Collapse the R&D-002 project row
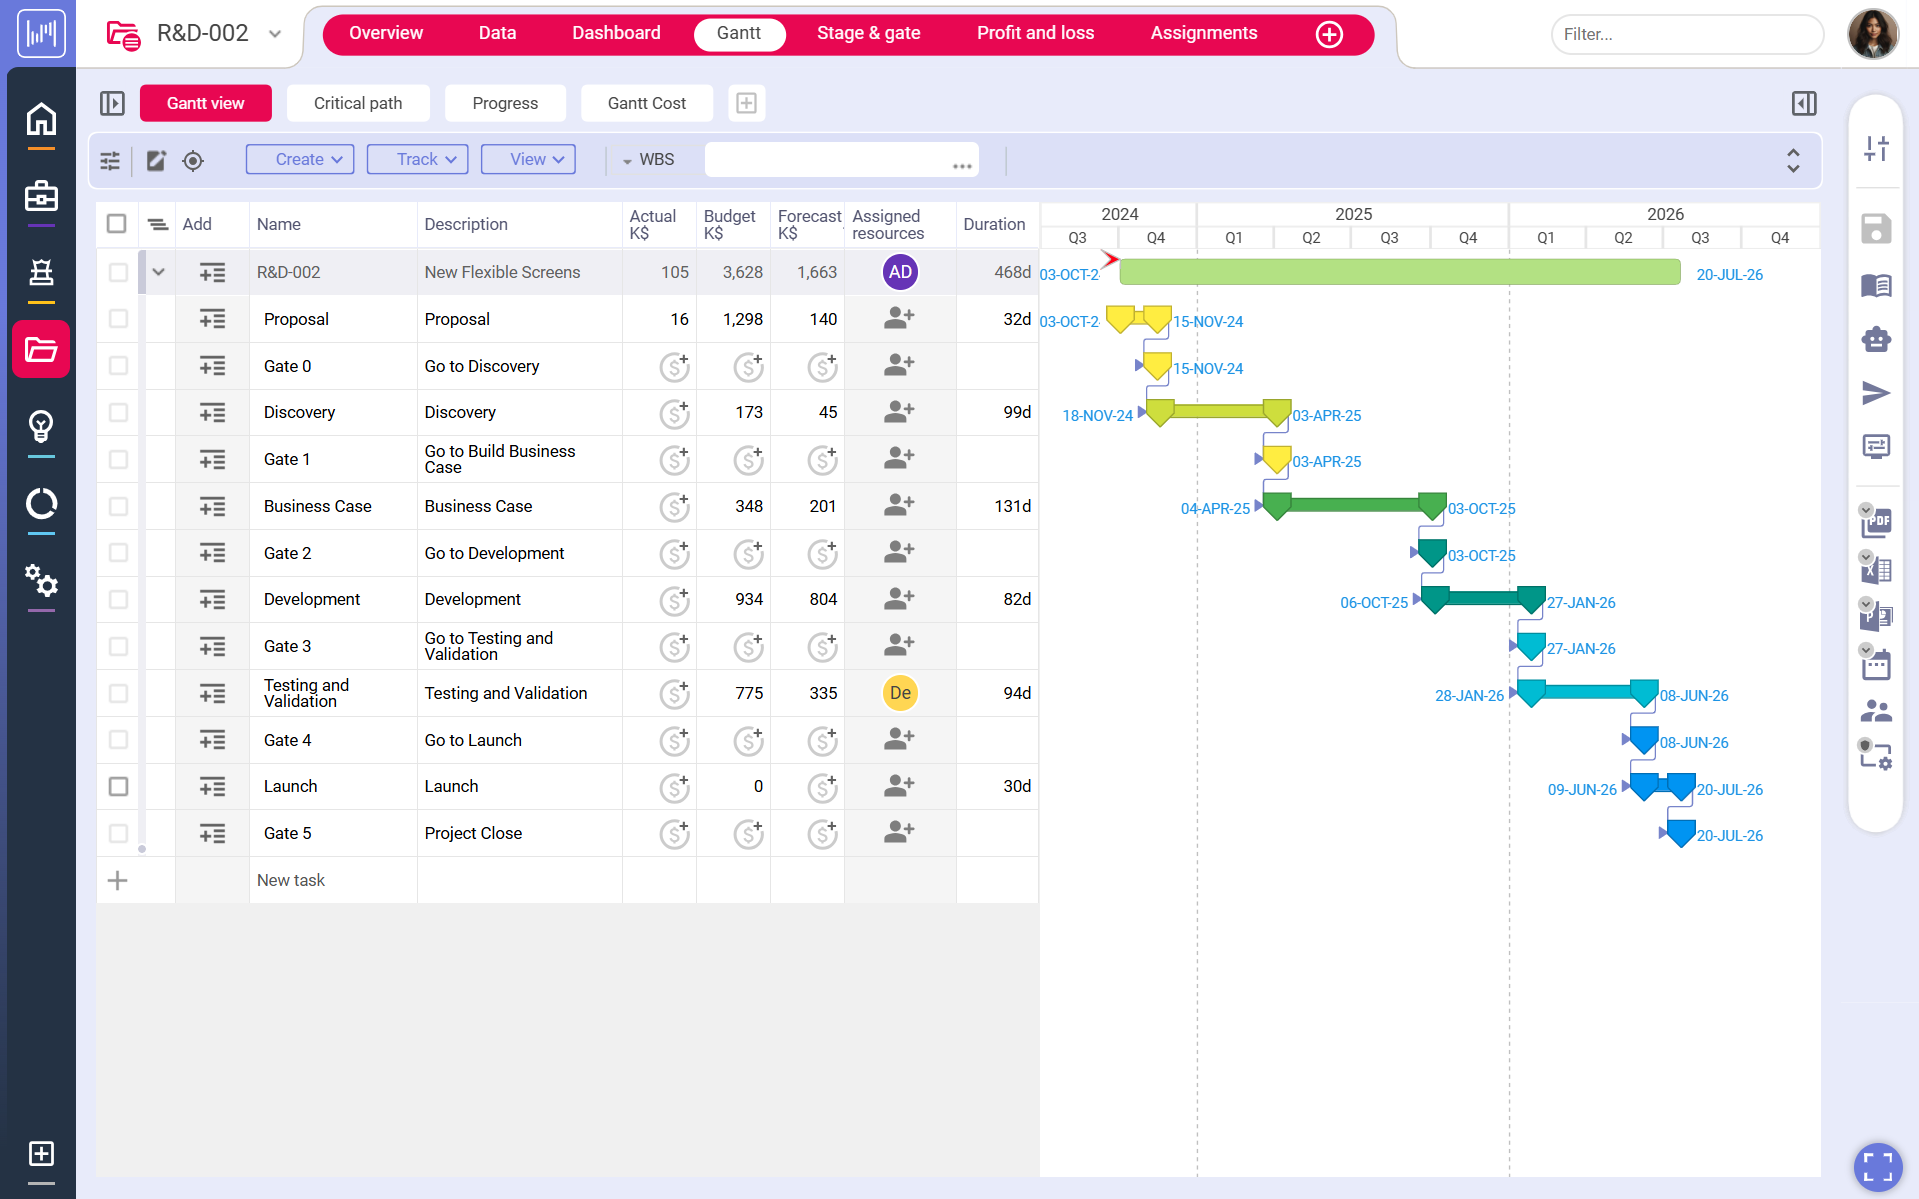Viewport: 1919px width, 1199px height. [158, 272]
